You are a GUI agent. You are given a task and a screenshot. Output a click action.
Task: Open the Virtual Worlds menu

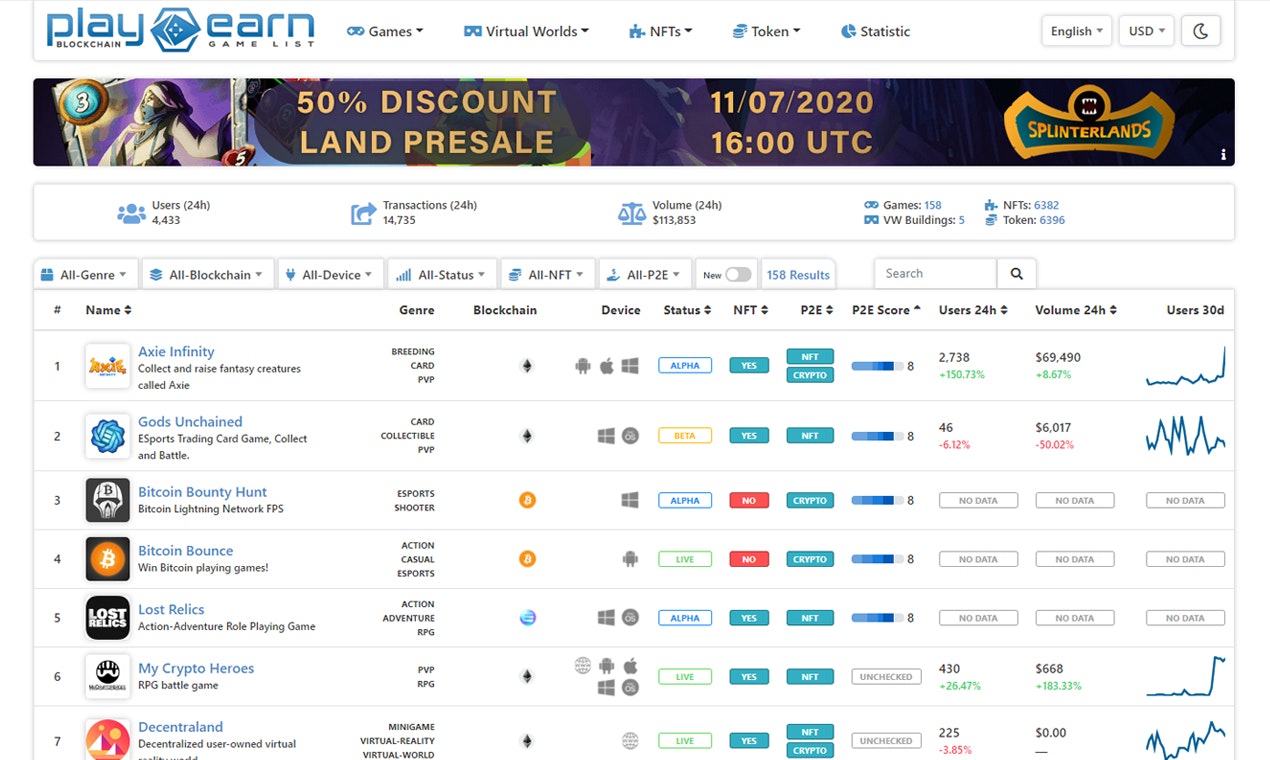tap(526, 31)
